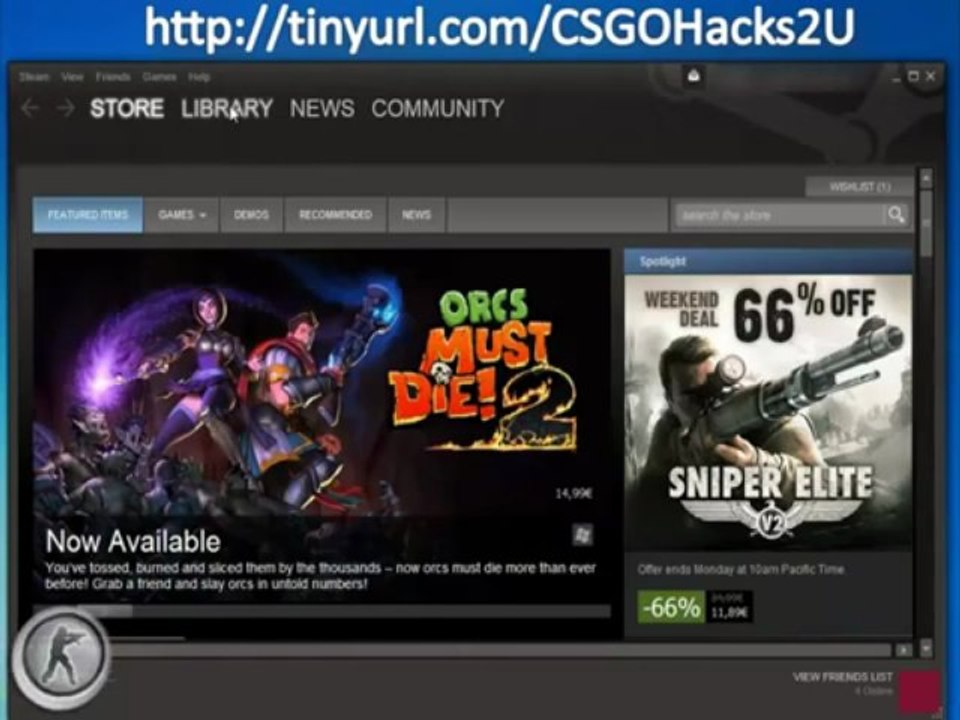Open the Games menu in menu bar
Viewport: 960px width, 720px height.
[159, 77]
